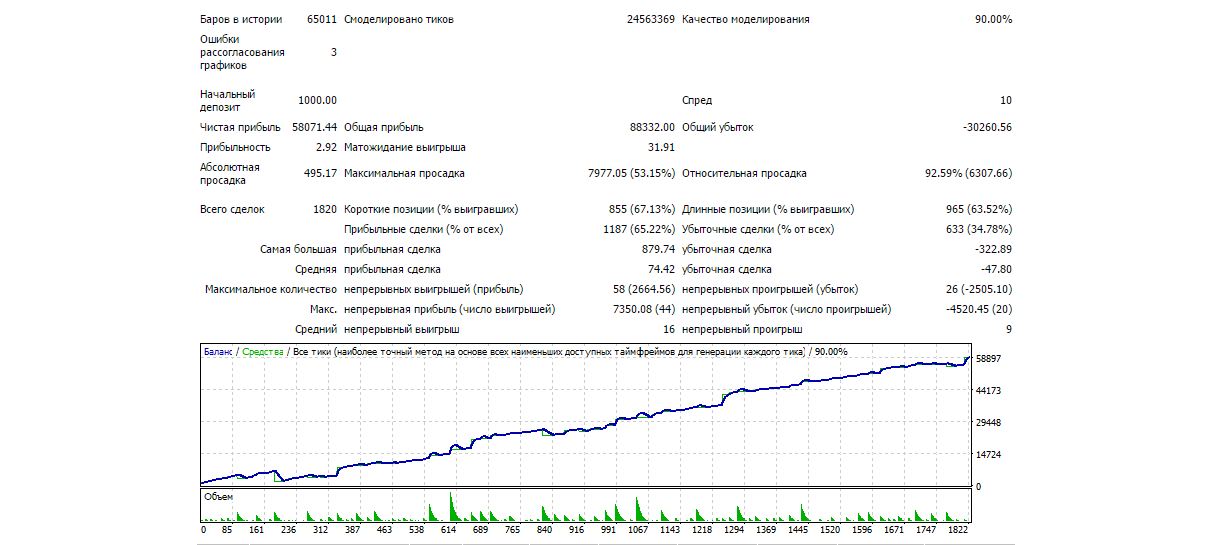Click the 'Максимальная просадка' label

tap(404, 173)
